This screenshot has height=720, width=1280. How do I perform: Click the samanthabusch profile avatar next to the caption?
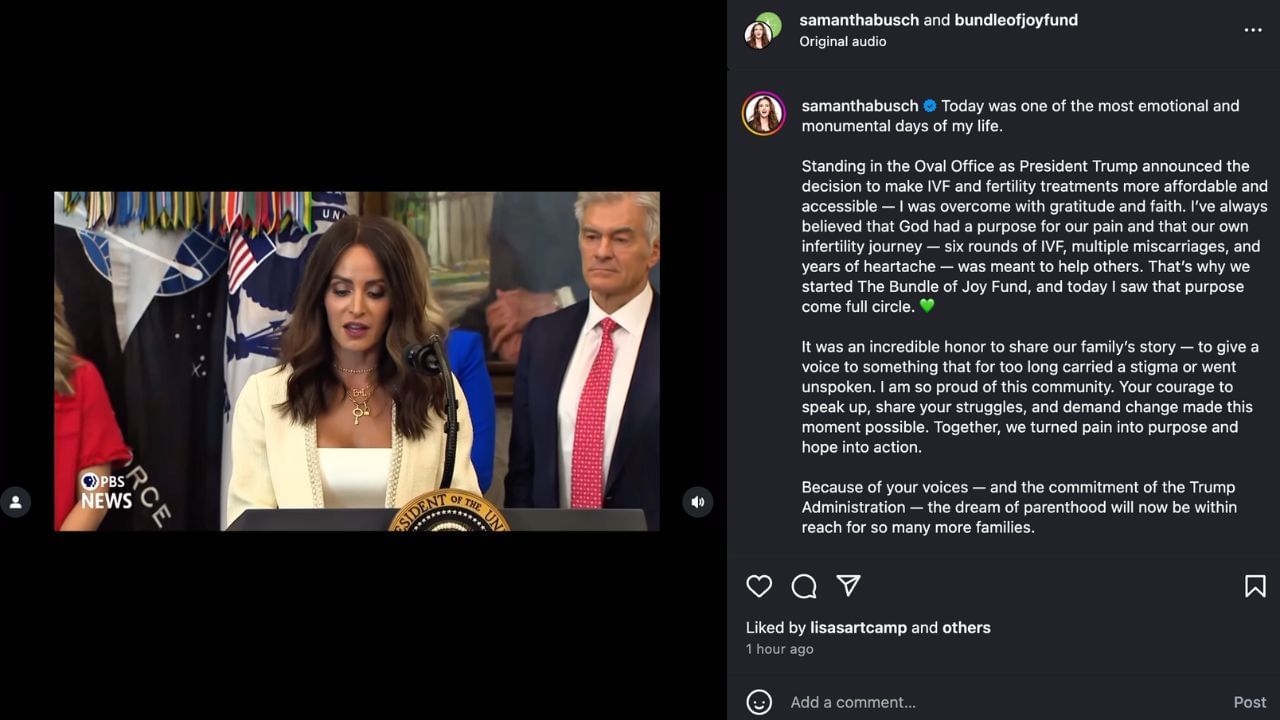pos(763,114)
